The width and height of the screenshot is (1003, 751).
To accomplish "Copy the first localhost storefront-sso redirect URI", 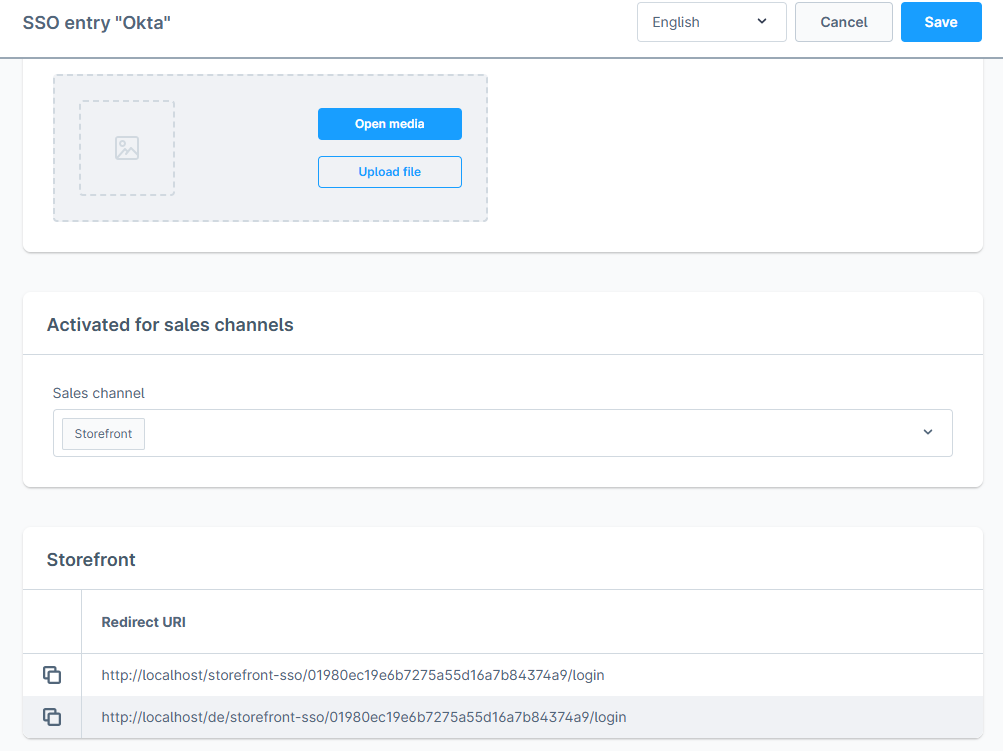I will (x=52, y=675).
